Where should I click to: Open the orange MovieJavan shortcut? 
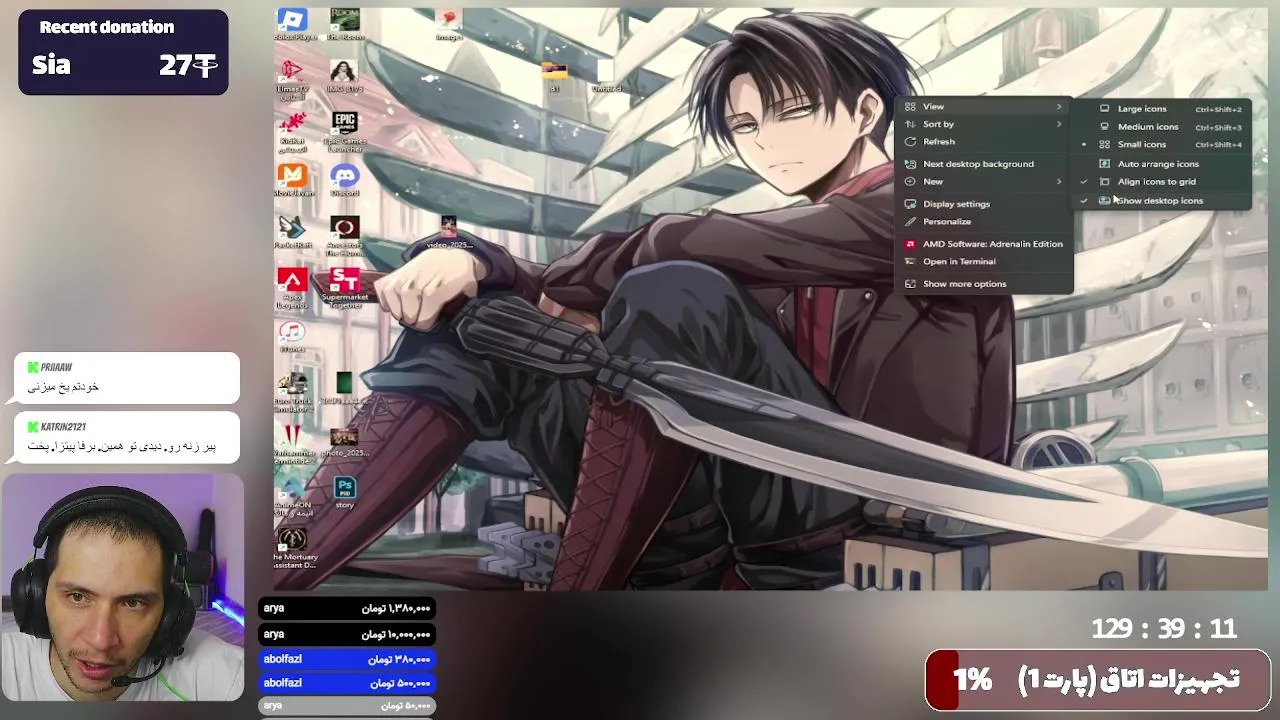point(293,180)
